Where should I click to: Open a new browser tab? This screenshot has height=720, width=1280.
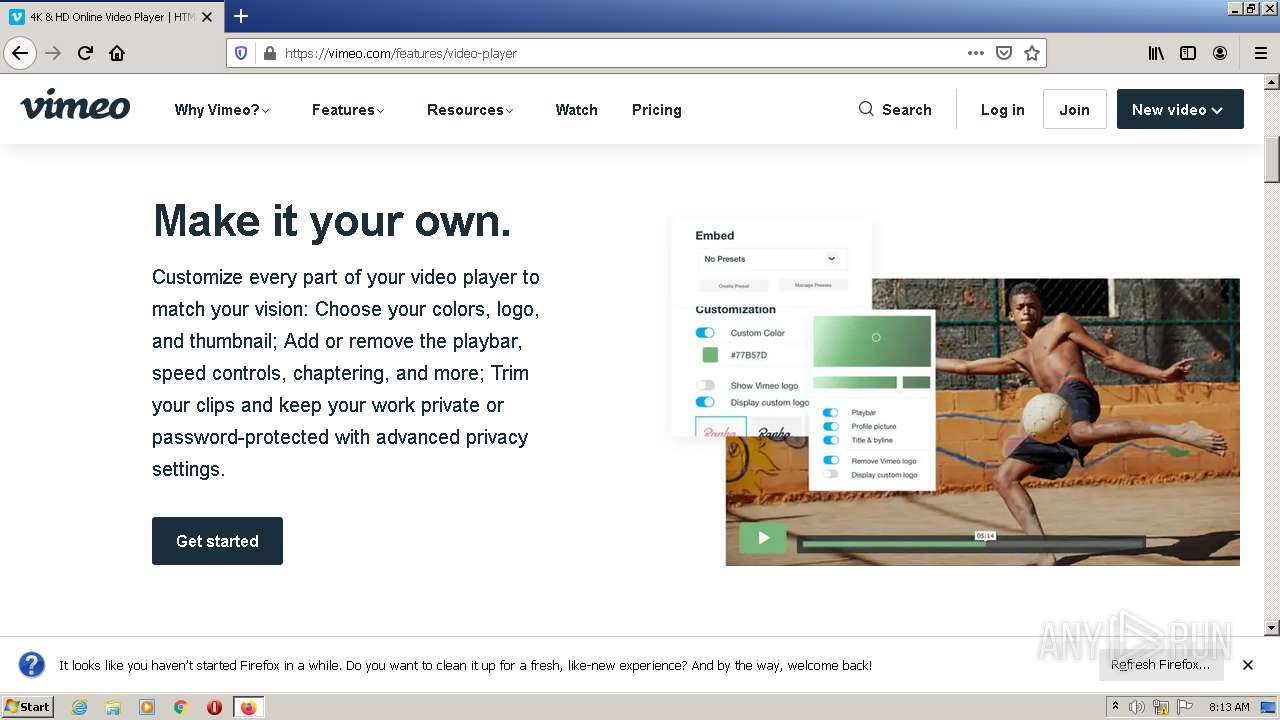241,16
